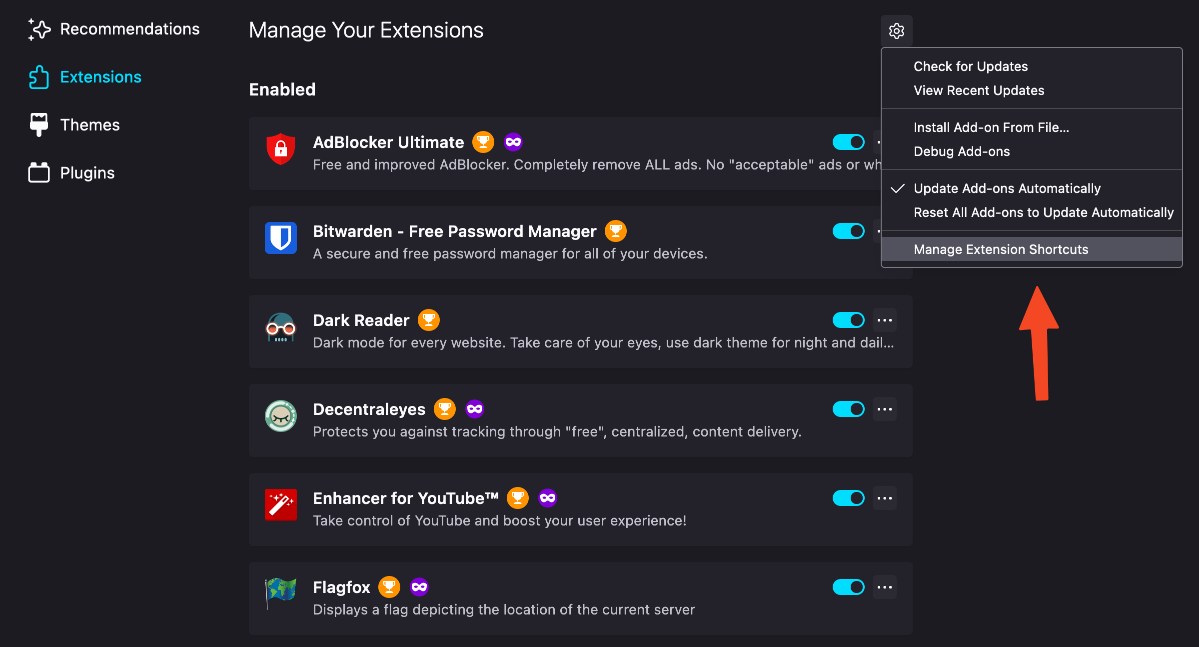Choose Check for Updates from menu
This screenshot has height=647, width=1199.
click(x=971, y=66)
